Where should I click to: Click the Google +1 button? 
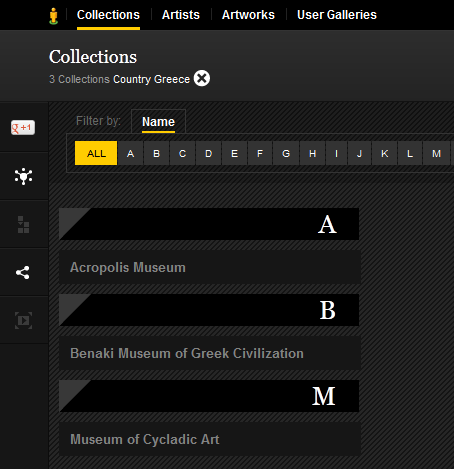pos(23,127)
